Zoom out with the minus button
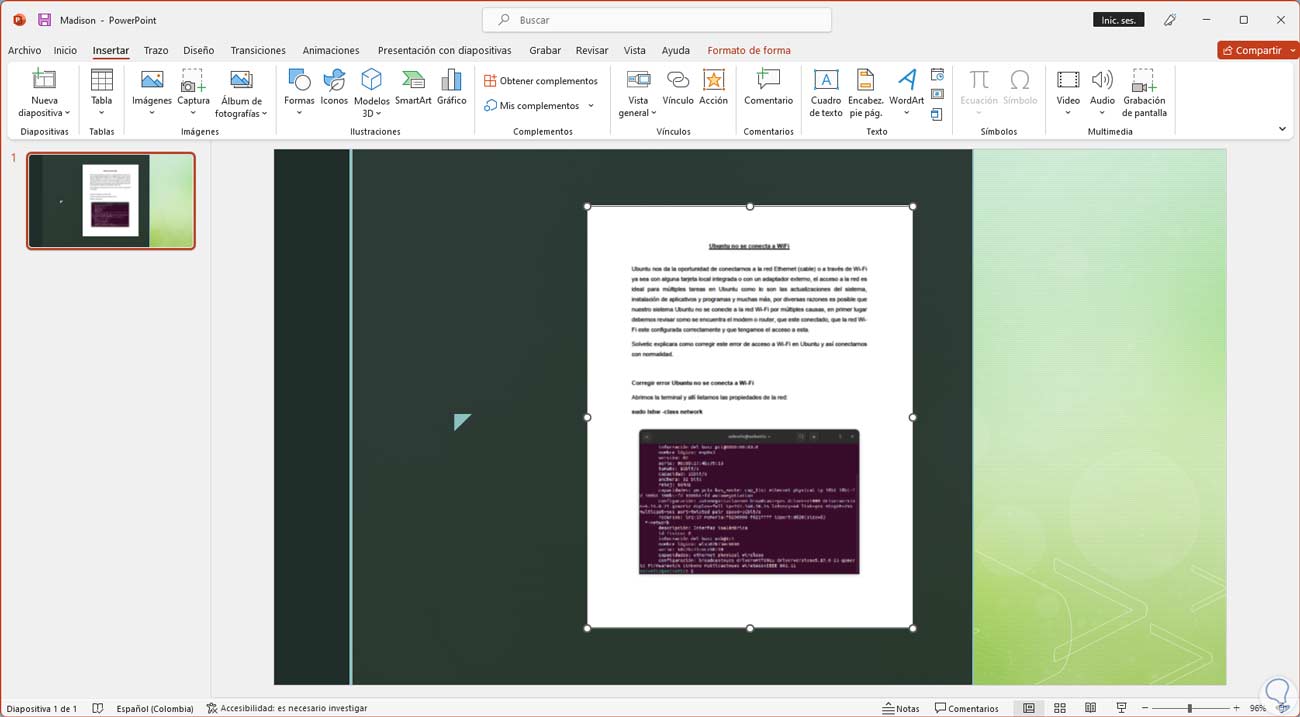This screenshot has width=1300, height=717. (x=1145, y=708)
